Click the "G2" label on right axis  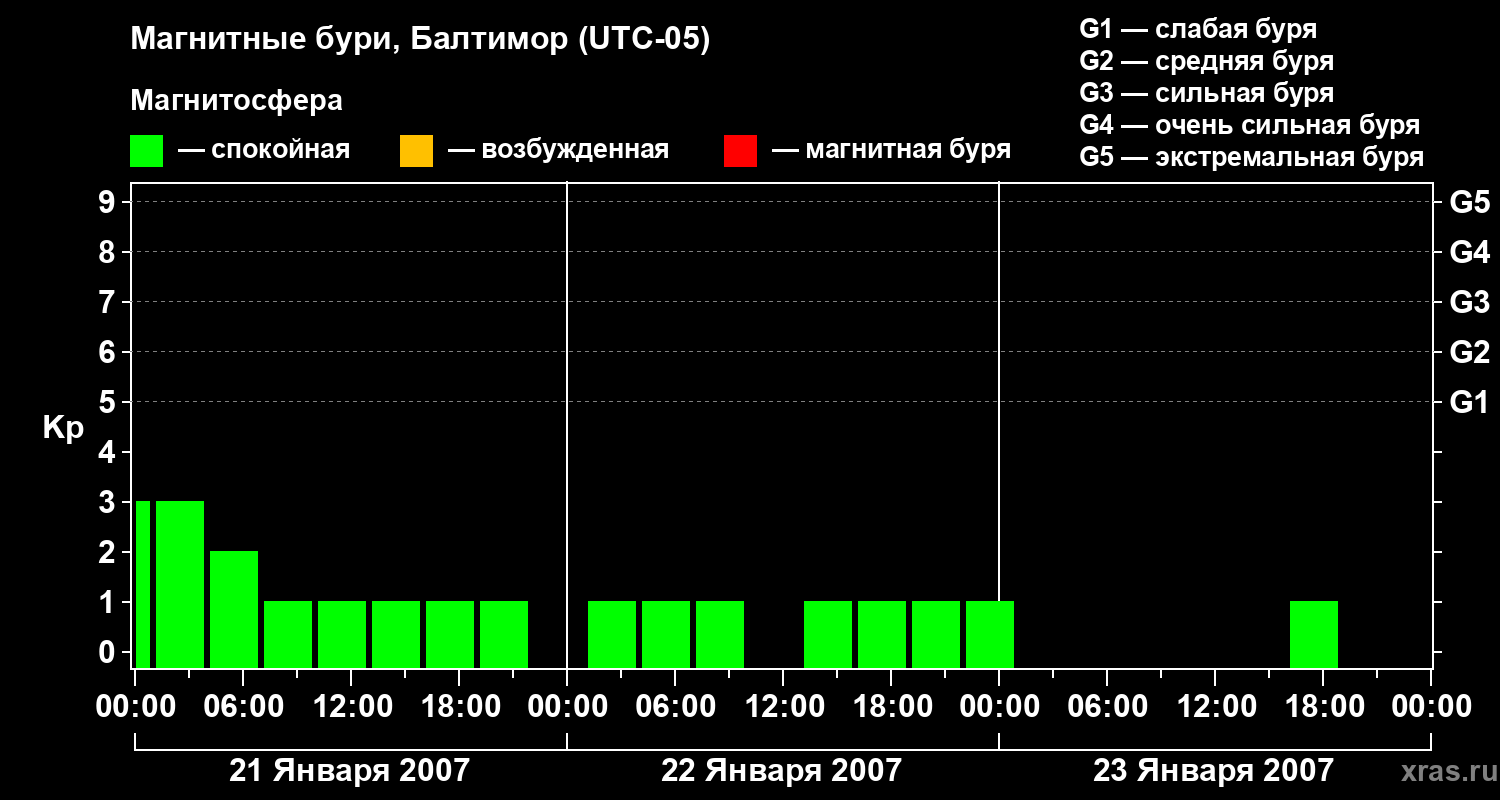coord(1469,352)
